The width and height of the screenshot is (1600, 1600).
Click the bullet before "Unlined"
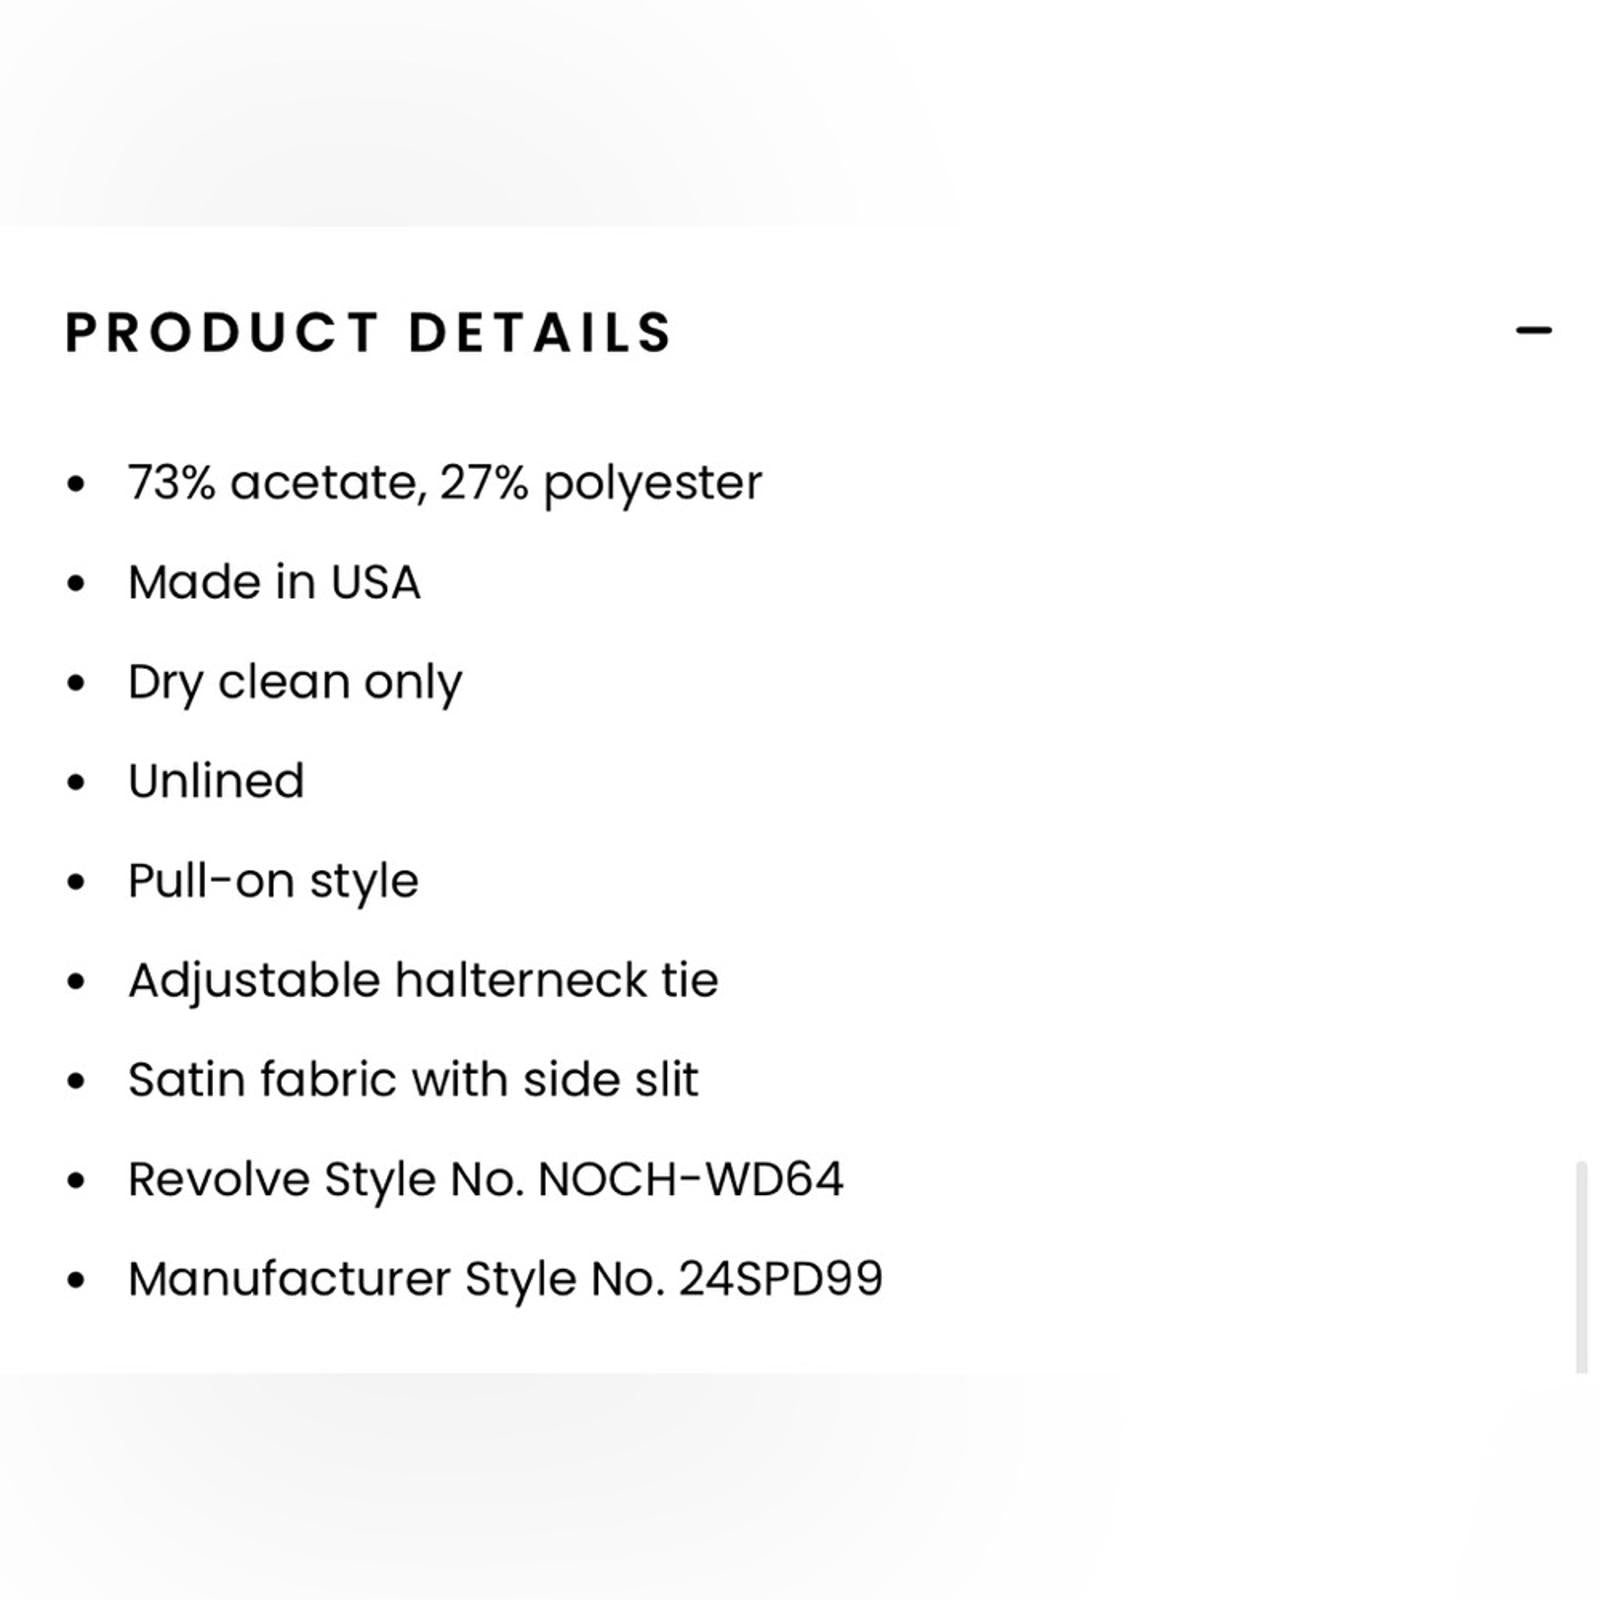click(76, 782)
